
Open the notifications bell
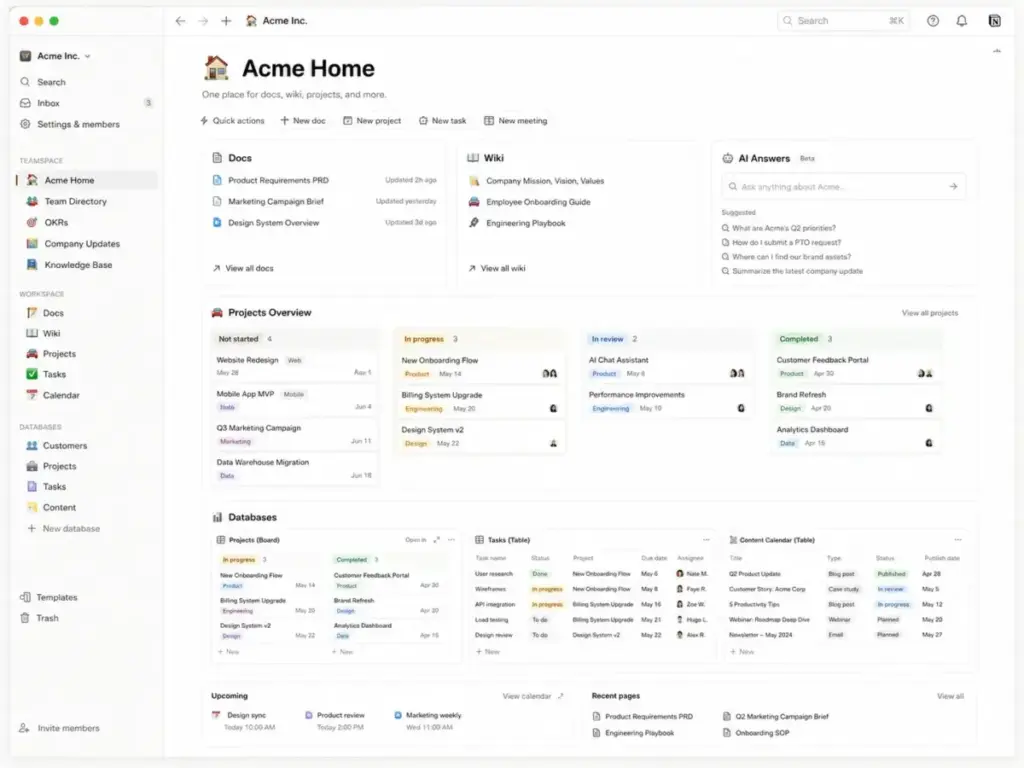pyautogui.click(x=961, y=21)
